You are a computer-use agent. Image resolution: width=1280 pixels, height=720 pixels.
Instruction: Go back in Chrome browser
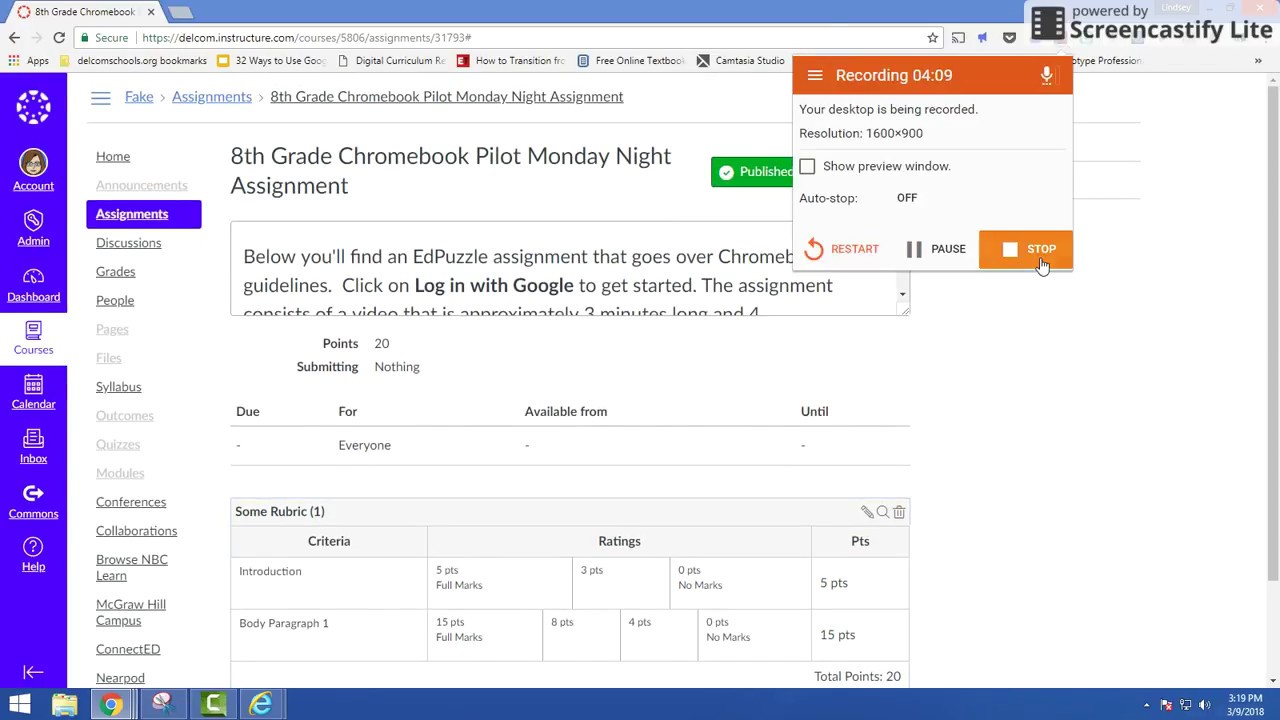pos(14,38)
